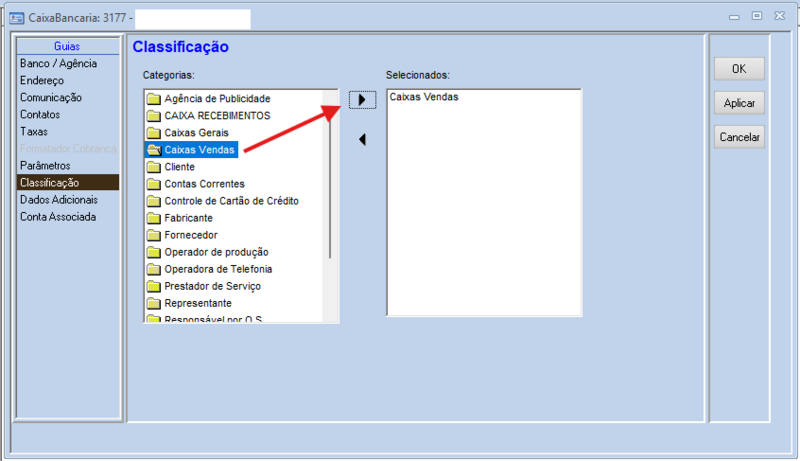Open the Parâmetros guide

tap(45, 166)
